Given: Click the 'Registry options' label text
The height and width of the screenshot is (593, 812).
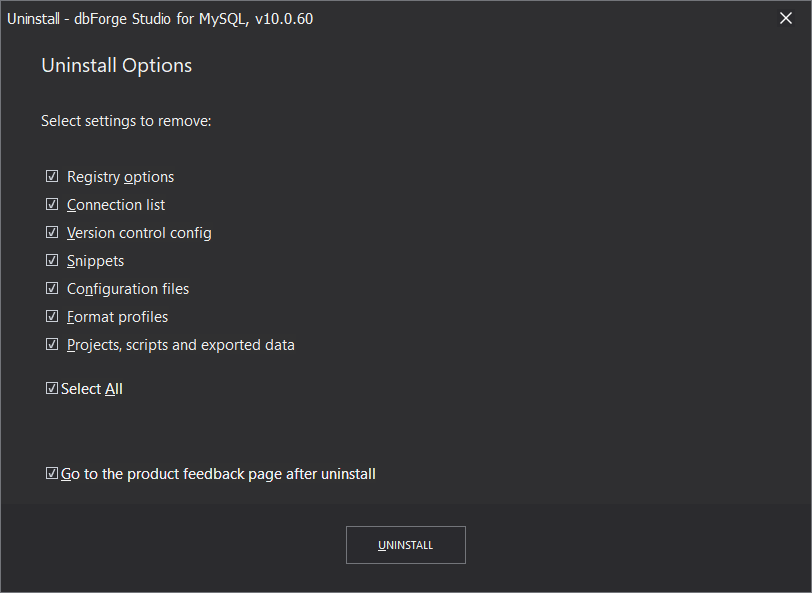Looking at the screenshot, I should pos(120,177).
